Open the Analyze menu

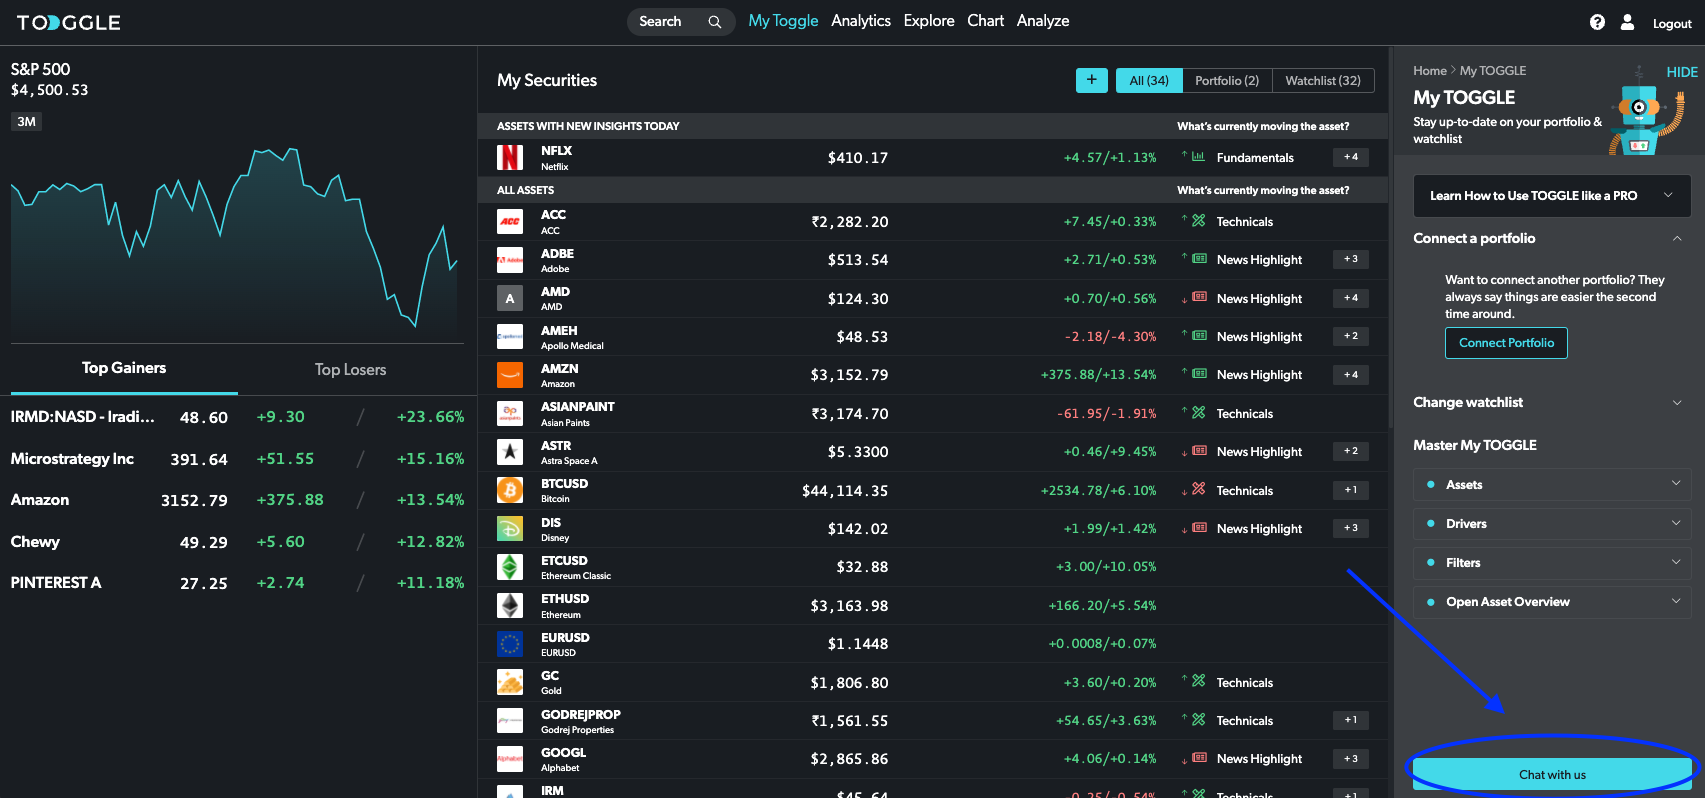coord(1043,21)
